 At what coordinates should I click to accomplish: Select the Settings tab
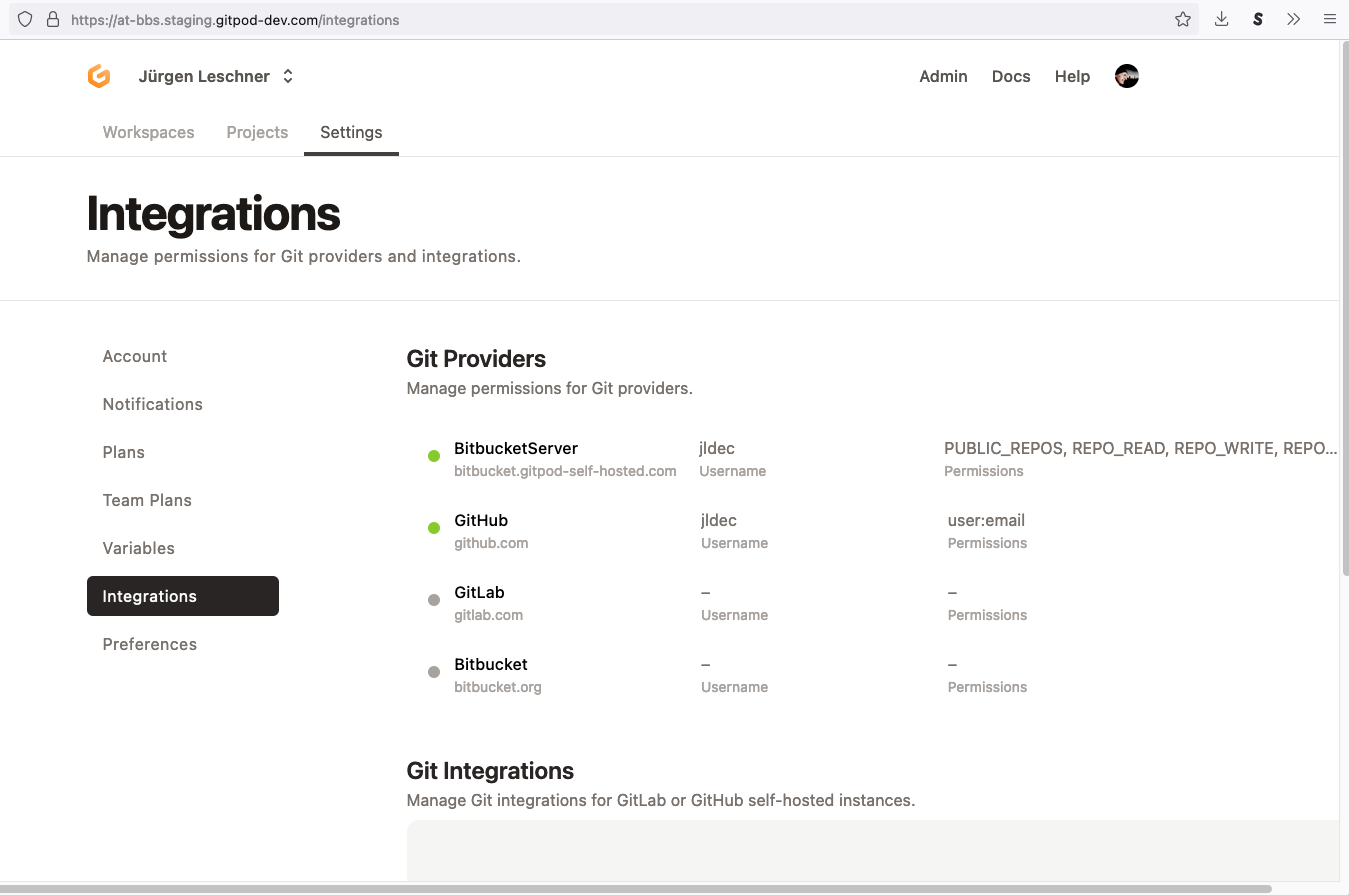coord(351,132)
